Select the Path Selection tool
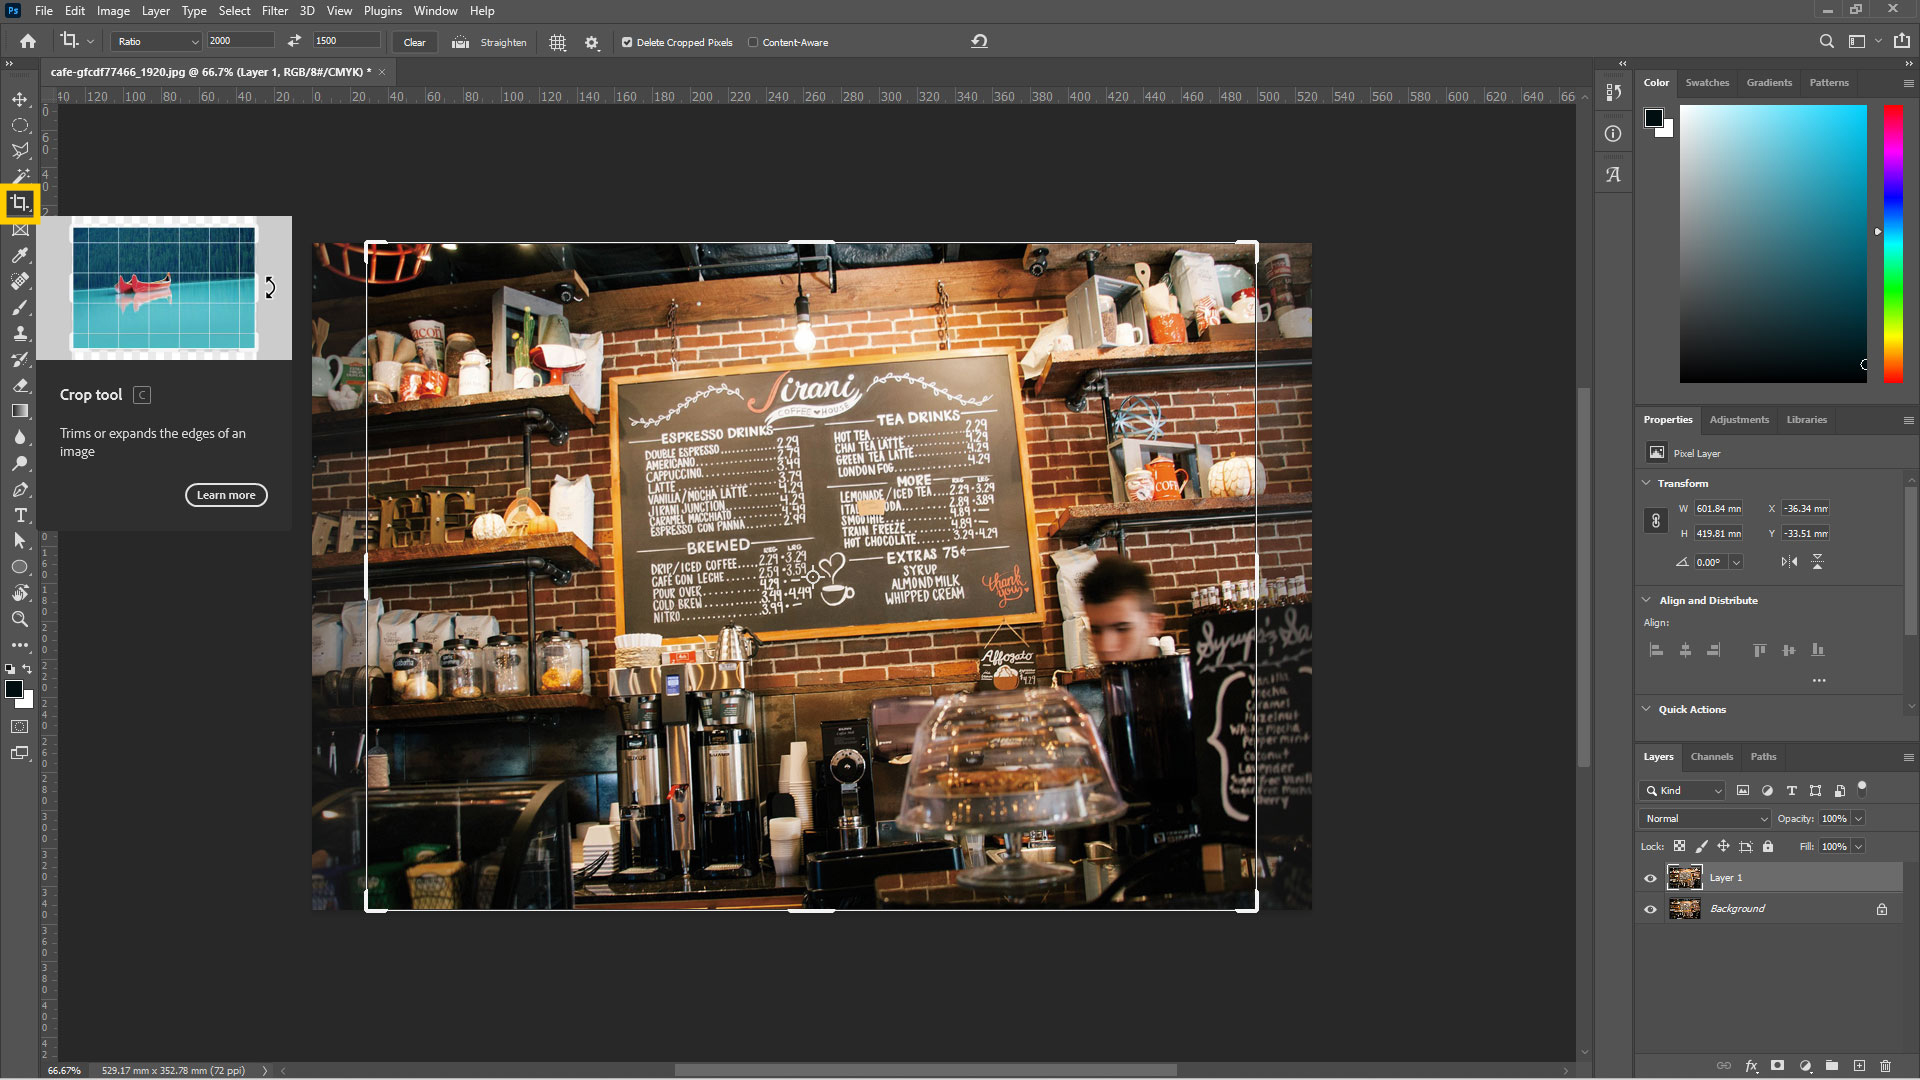This screenshot has height=1080, width=1920. click(x=19, y=541)
